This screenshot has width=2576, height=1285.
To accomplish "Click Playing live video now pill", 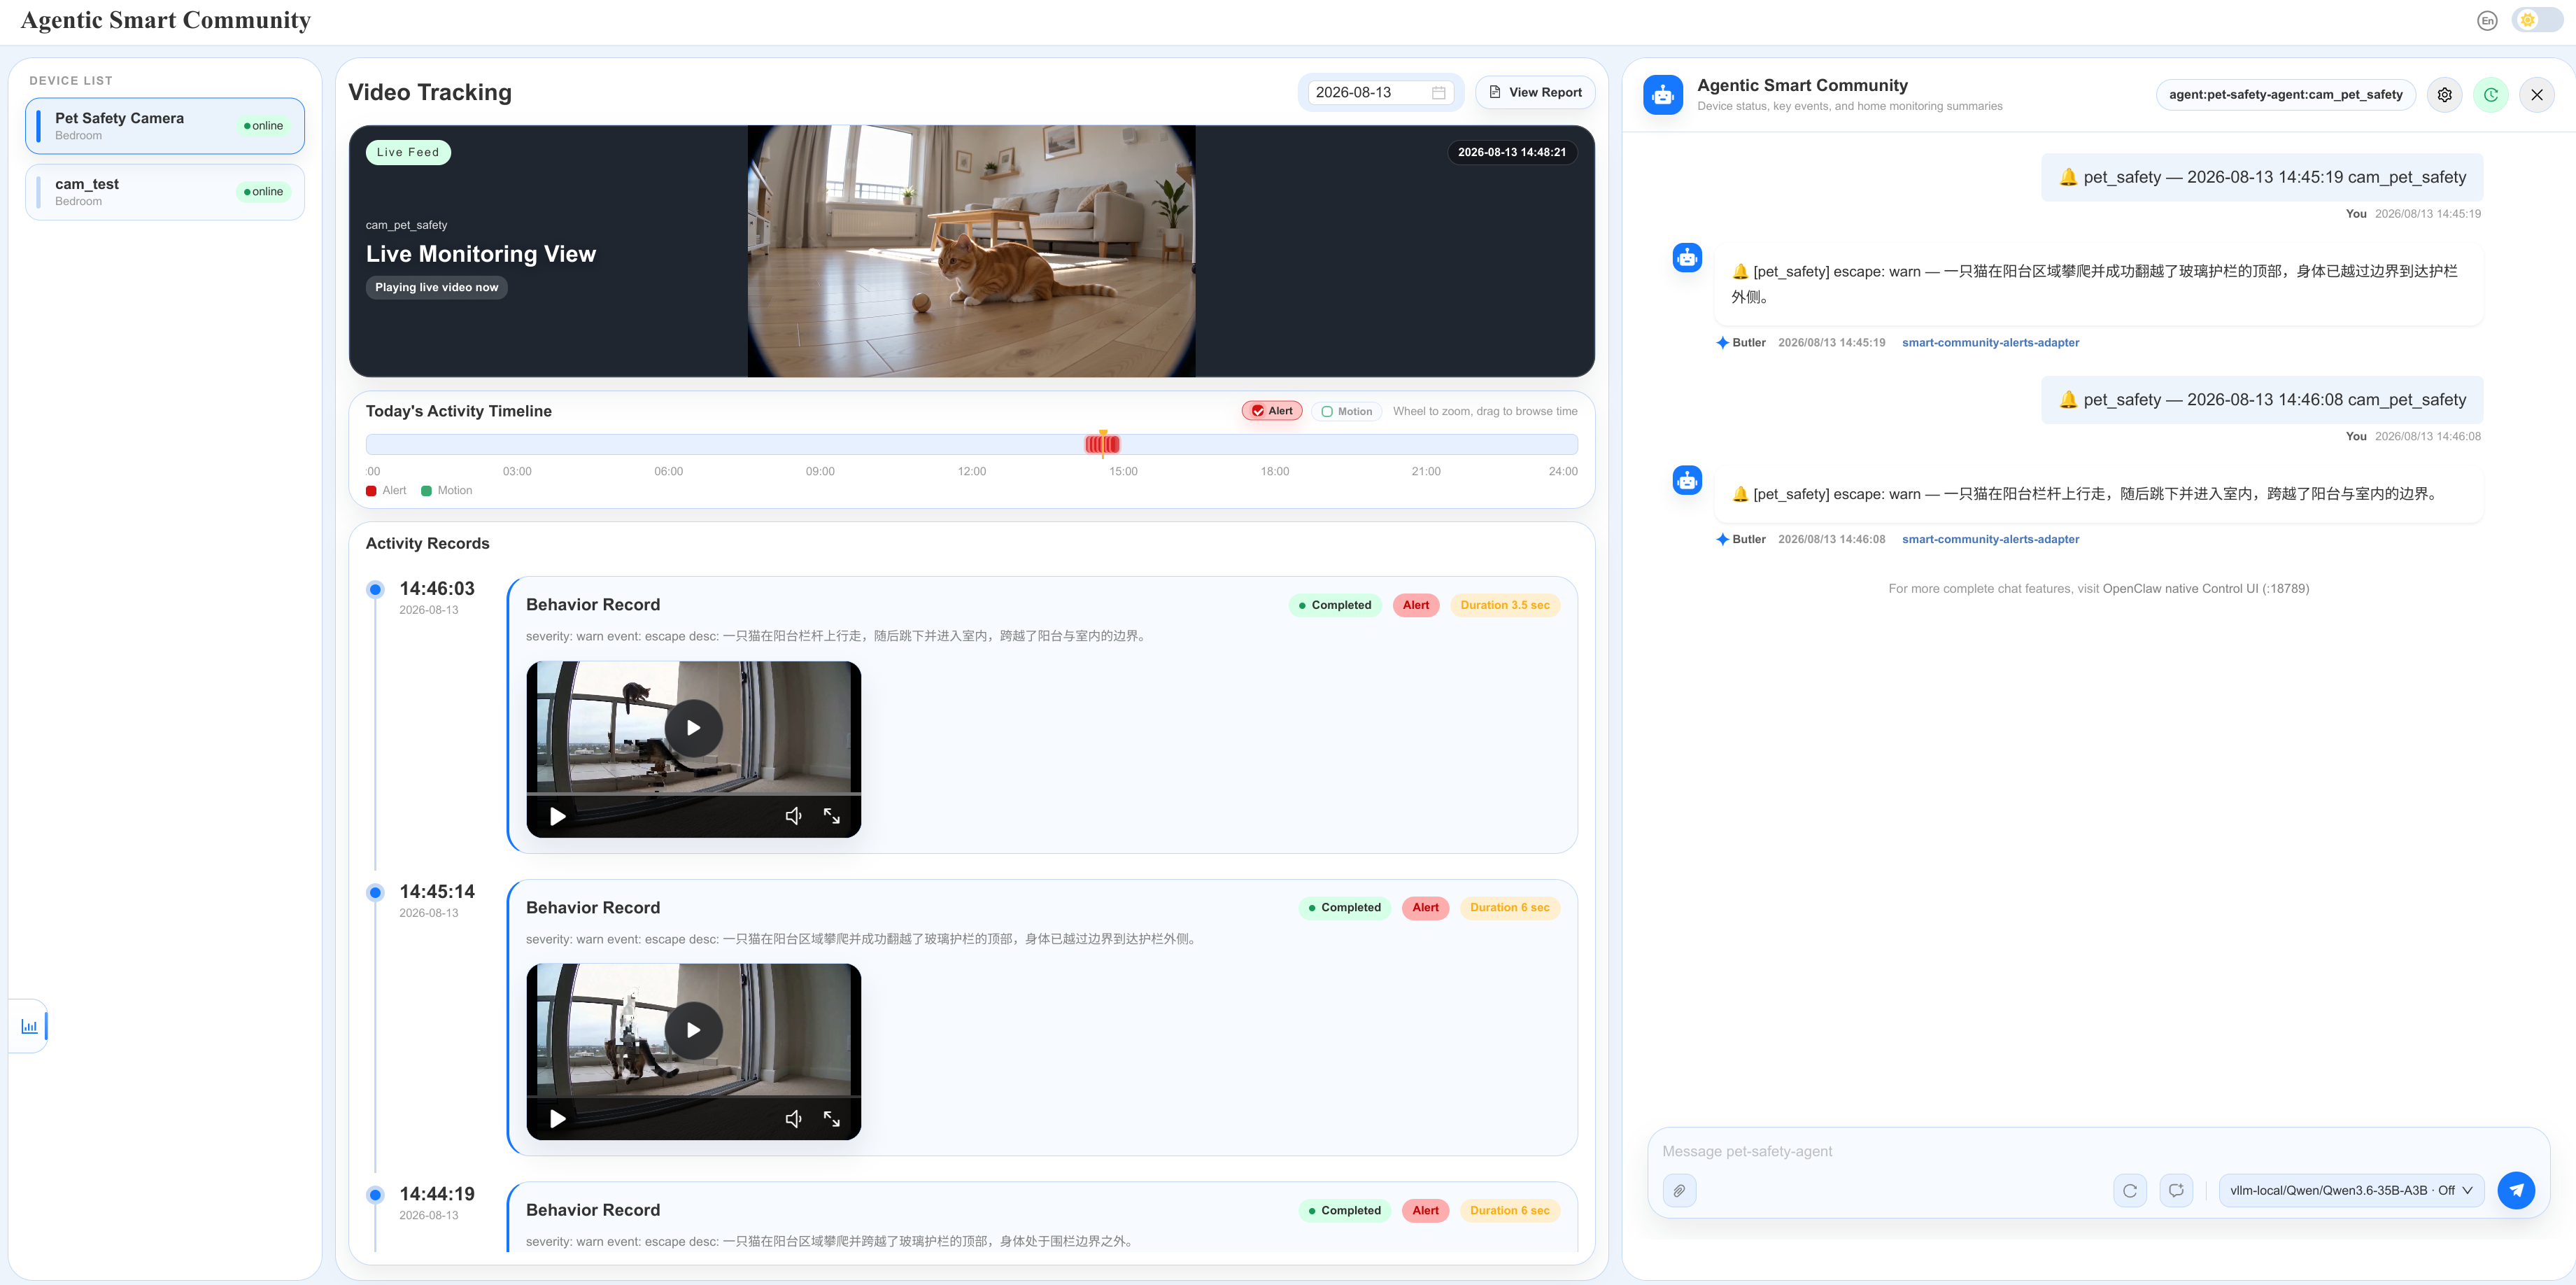I will [436, 287].
